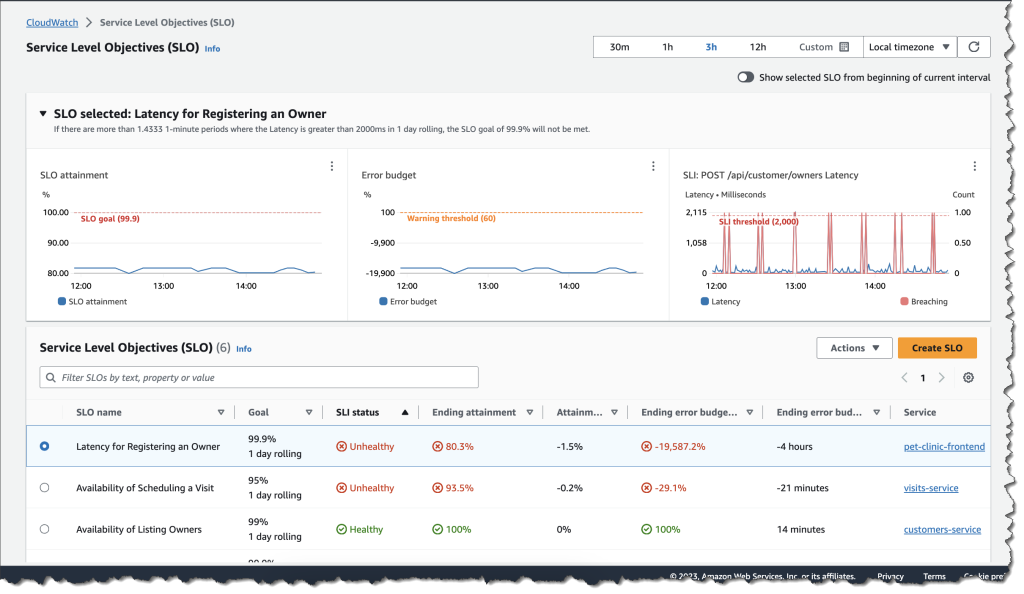Image resolution: width=1024 pixels, height=594 pixels.
Task: Collapse the SLO selected section
Action: 43,114
